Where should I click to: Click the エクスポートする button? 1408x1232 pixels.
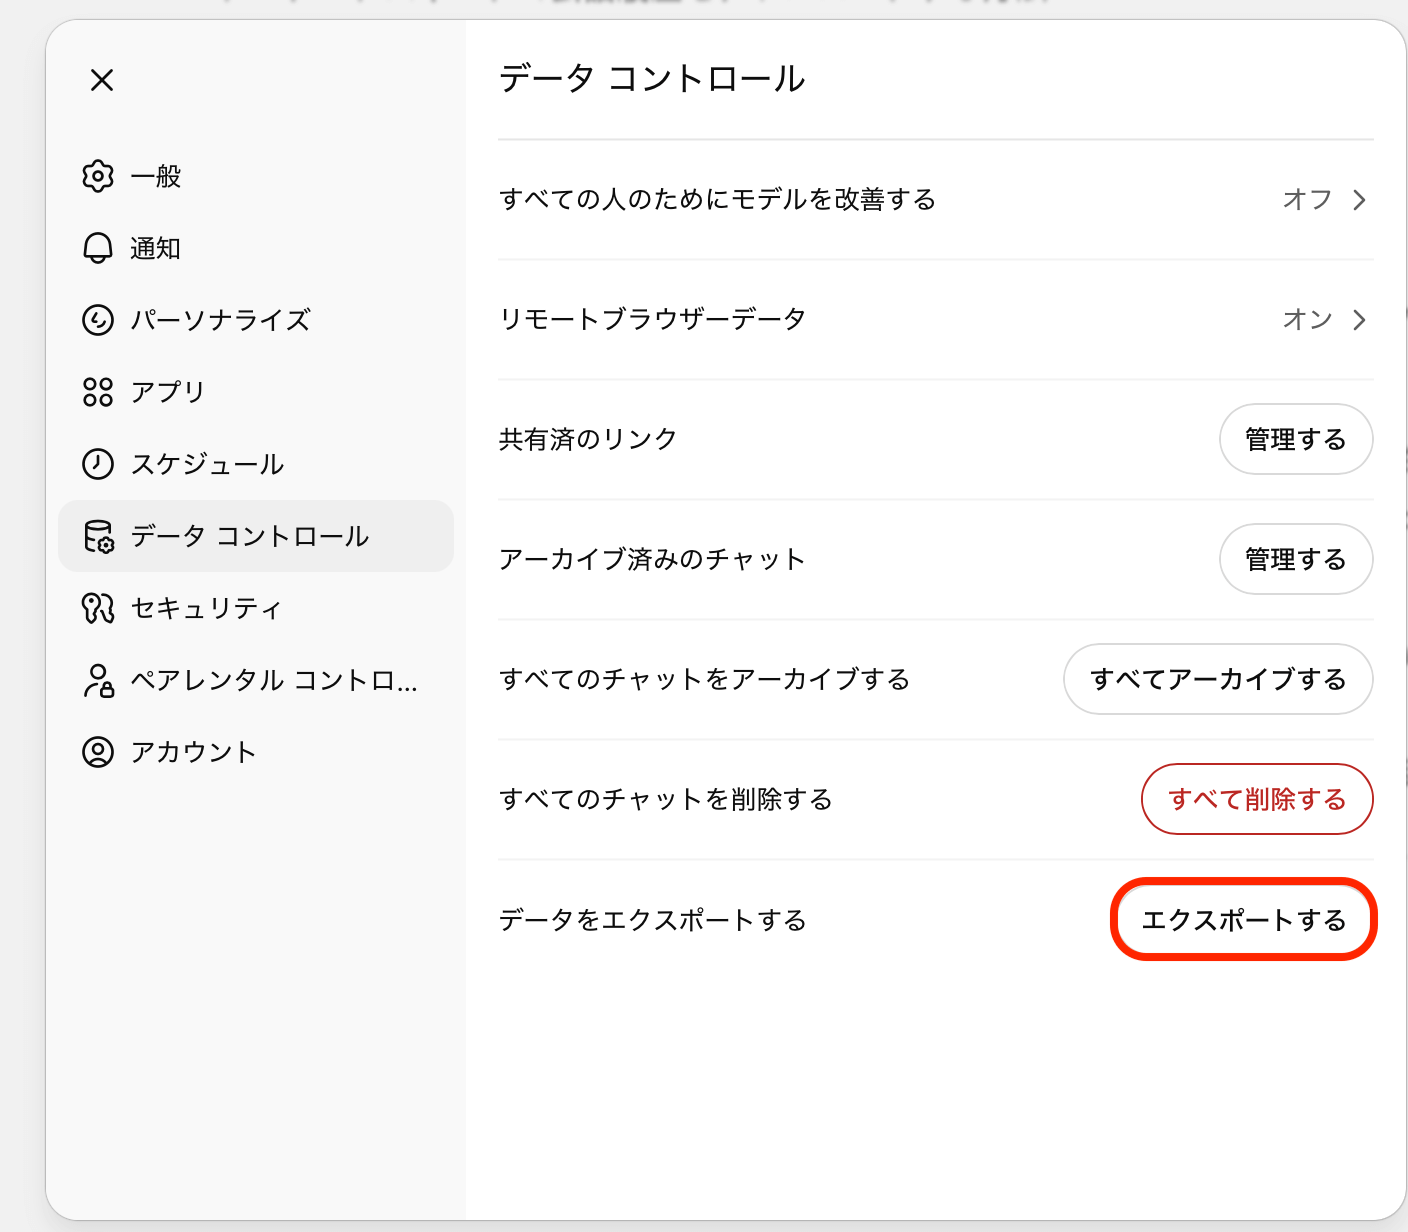point(1243,920)
